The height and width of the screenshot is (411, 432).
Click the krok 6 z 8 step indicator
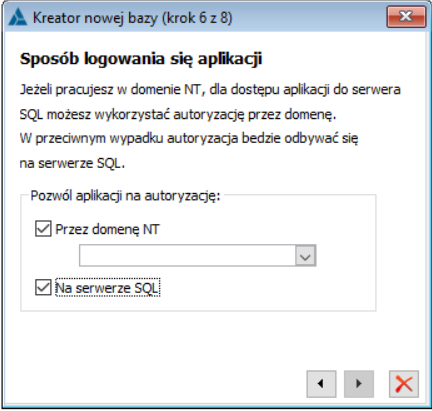click(x=197, y=18)
